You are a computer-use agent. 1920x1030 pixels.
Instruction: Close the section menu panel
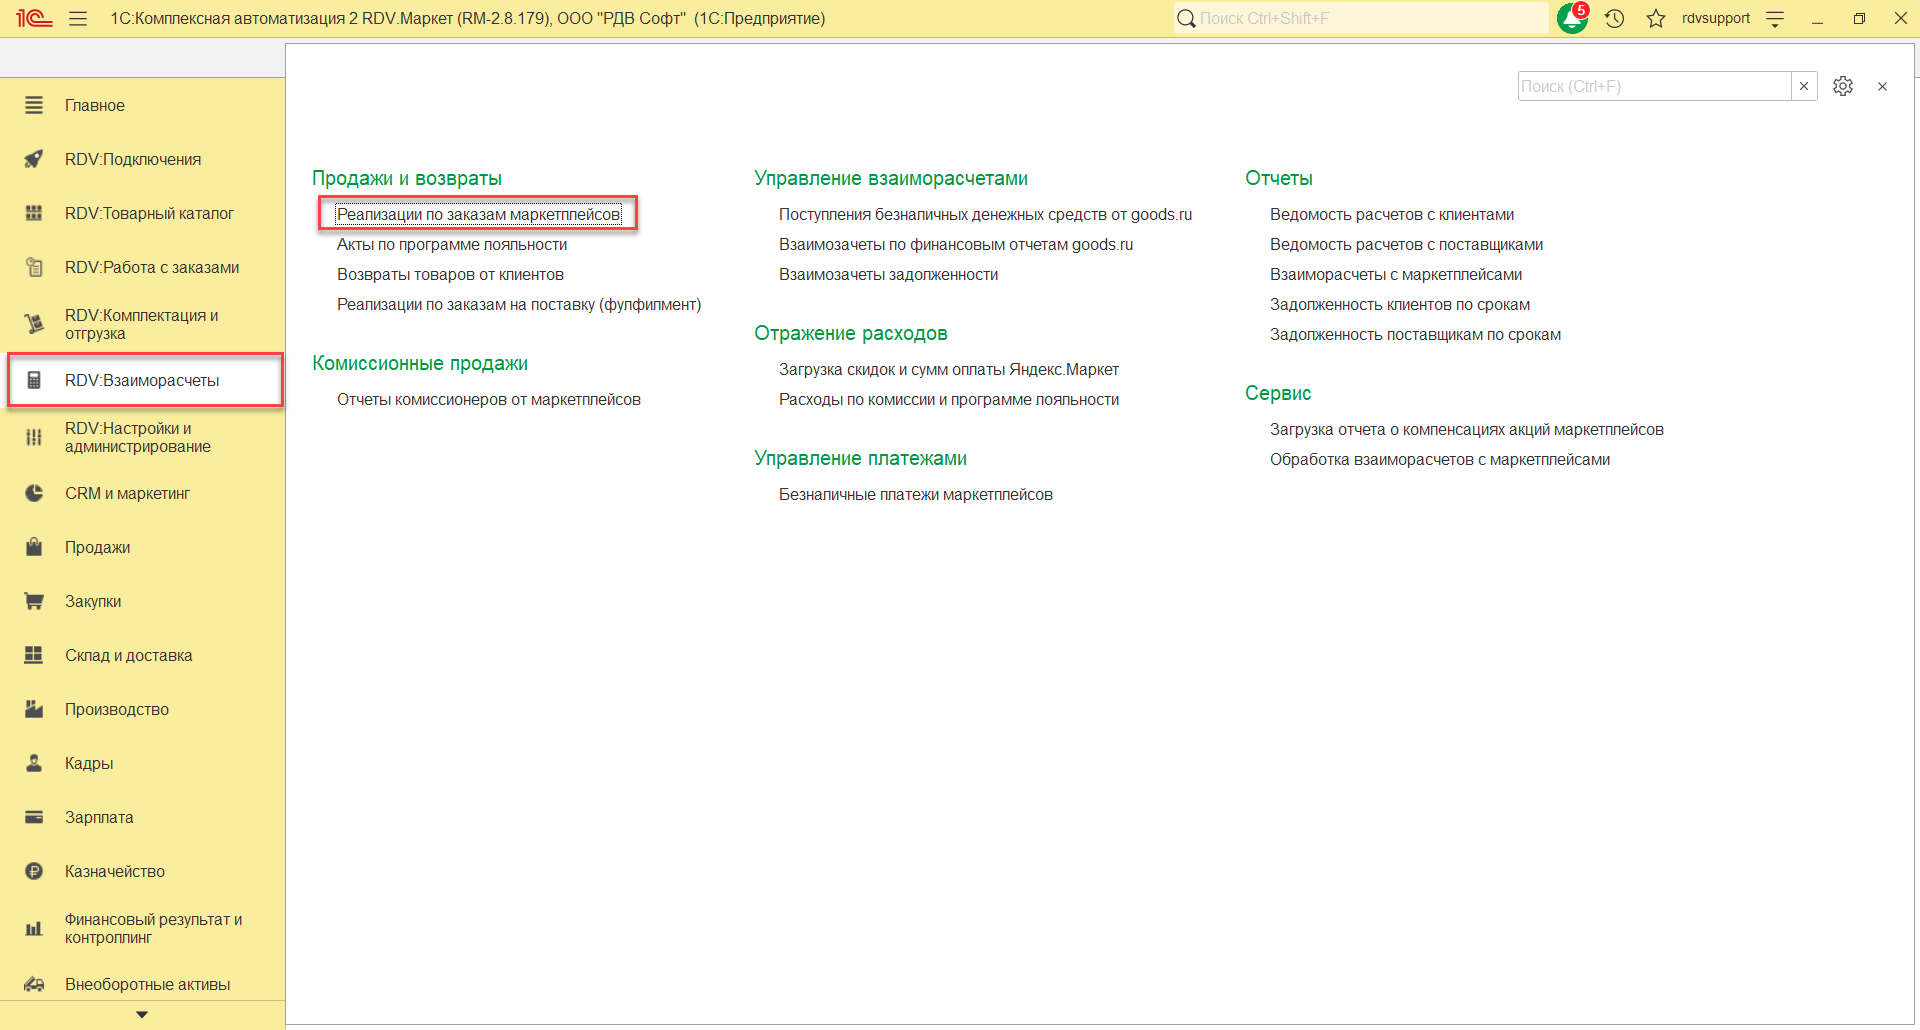pyautogui.click(x=1883, y=87)
